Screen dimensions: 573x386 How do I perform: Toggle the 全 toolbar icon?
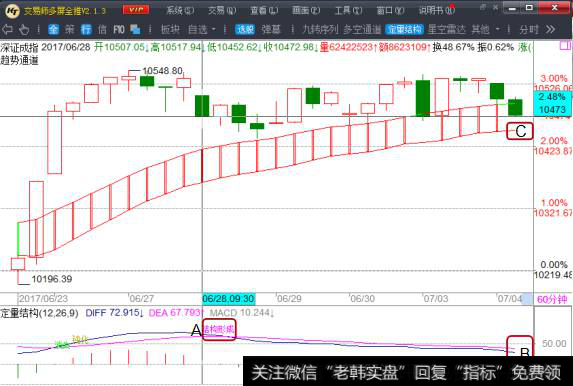pyautogui.click(x=53, y=29)
